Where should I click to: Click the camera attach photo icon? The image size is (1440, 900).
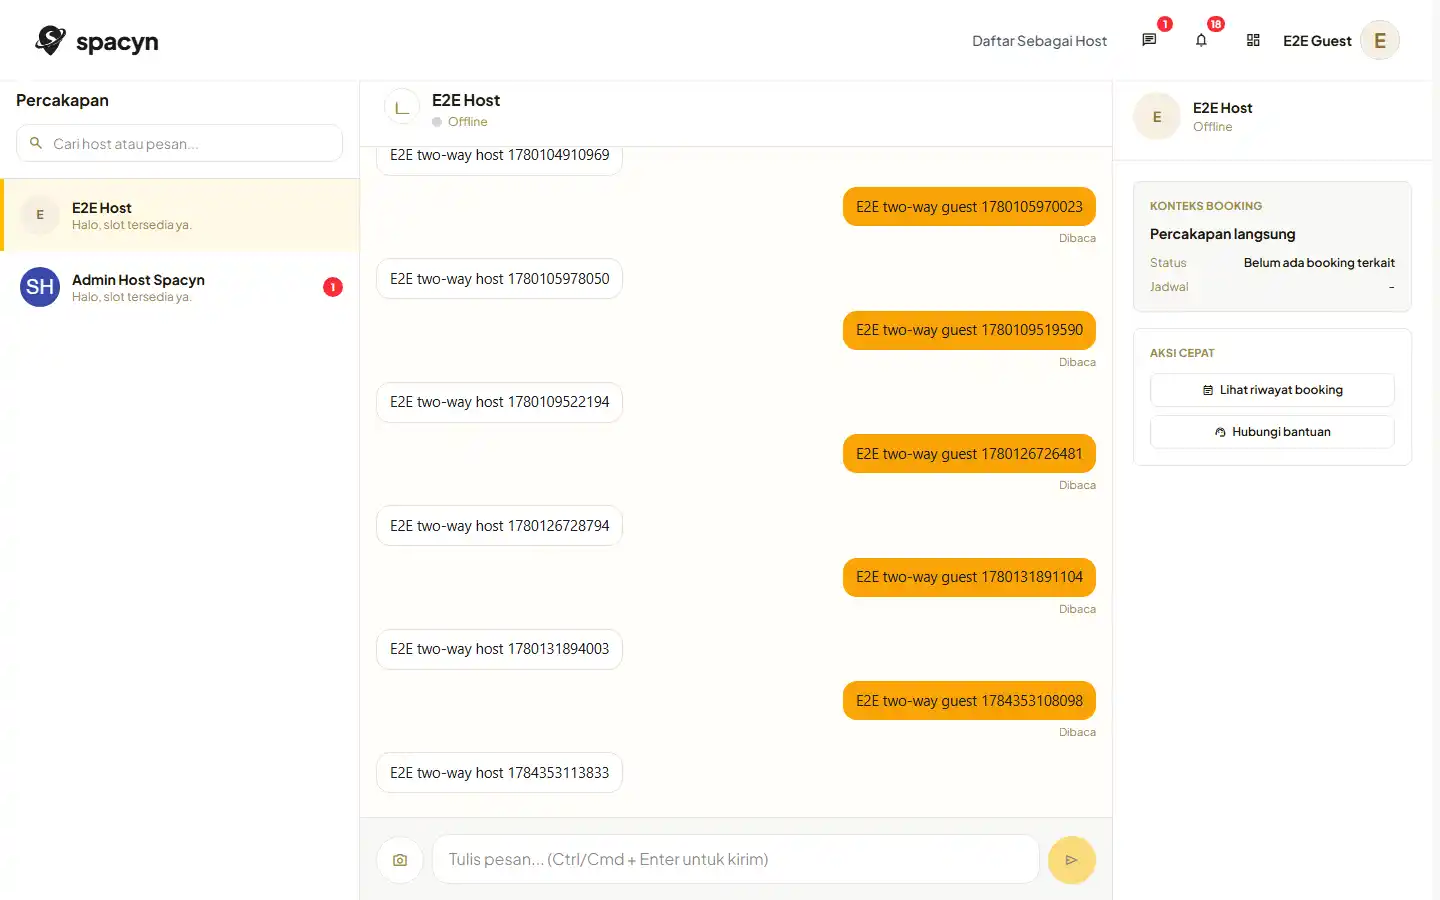pos(400,860)
